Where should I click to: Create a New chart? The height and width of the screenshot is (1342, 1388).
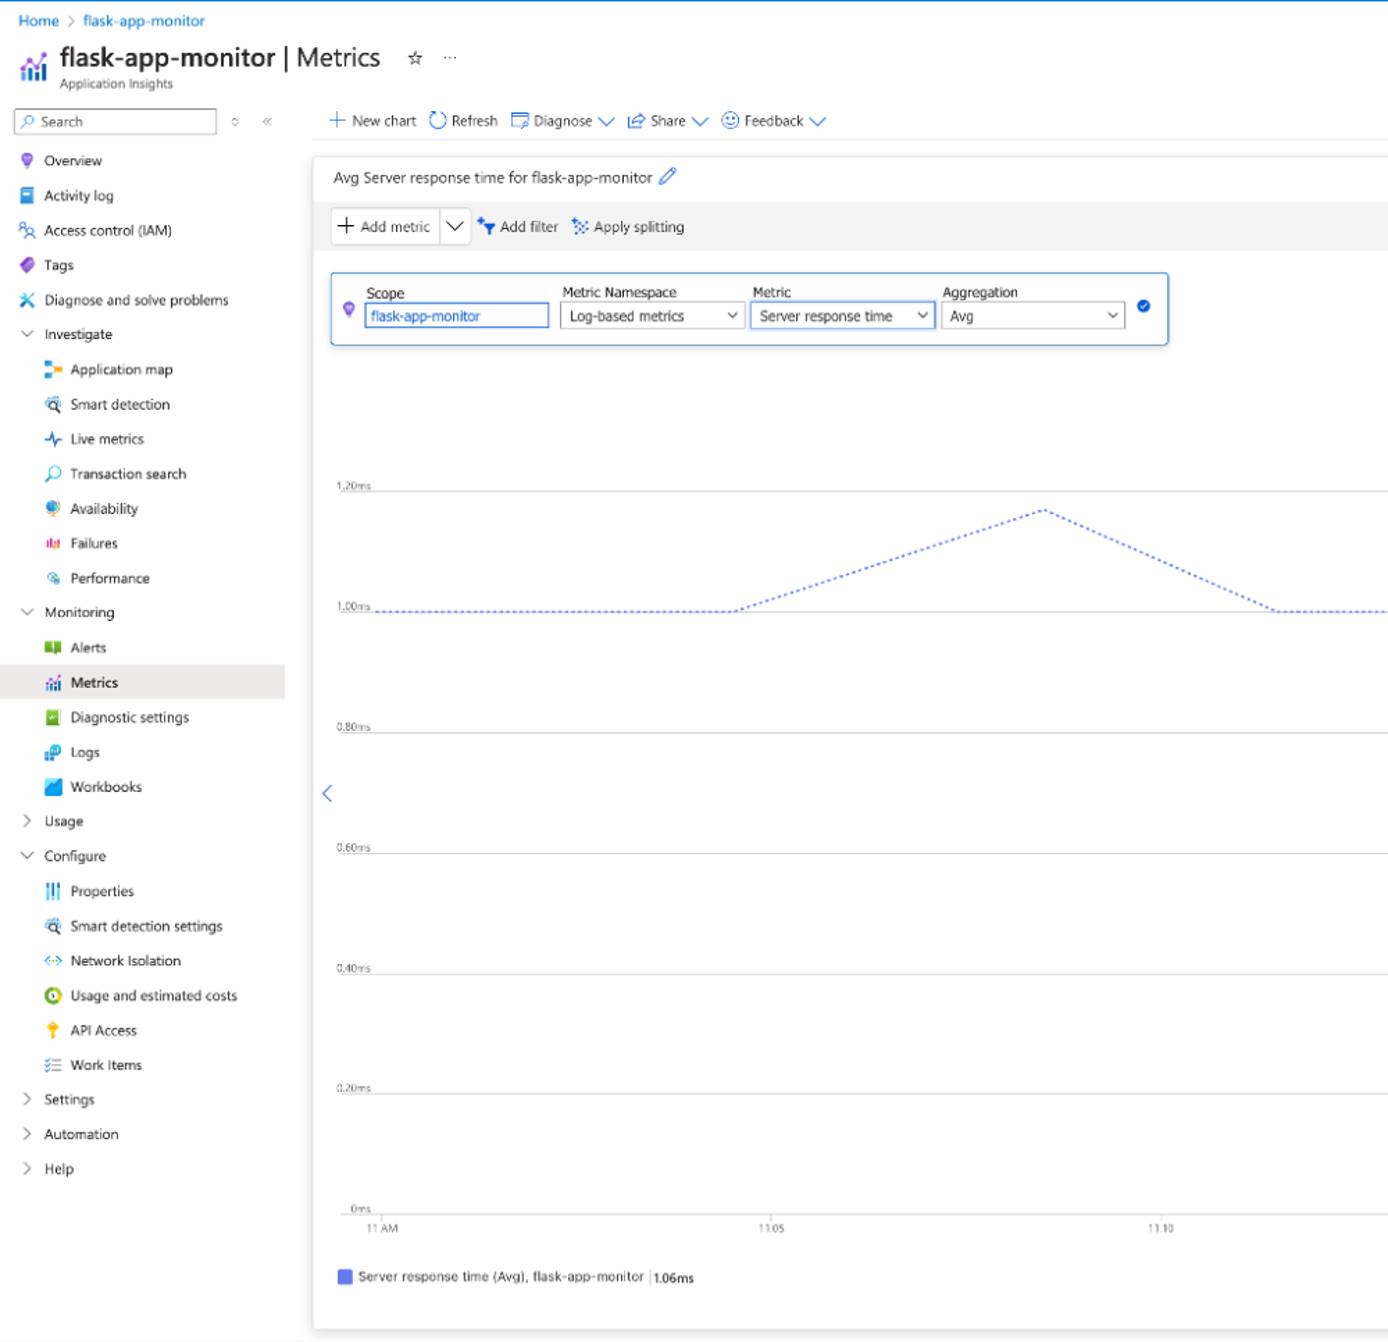373,120
